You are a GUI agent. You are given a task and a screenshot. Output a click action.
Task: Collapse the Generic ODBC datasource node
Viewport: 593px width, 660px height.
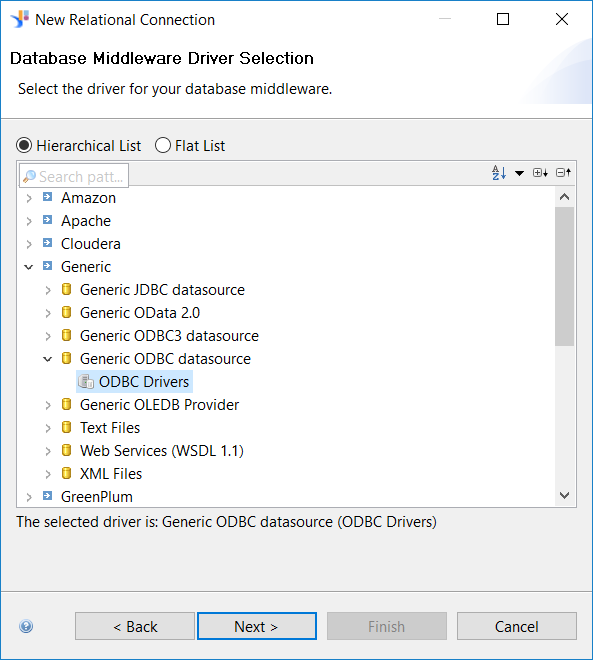point(48,359)
